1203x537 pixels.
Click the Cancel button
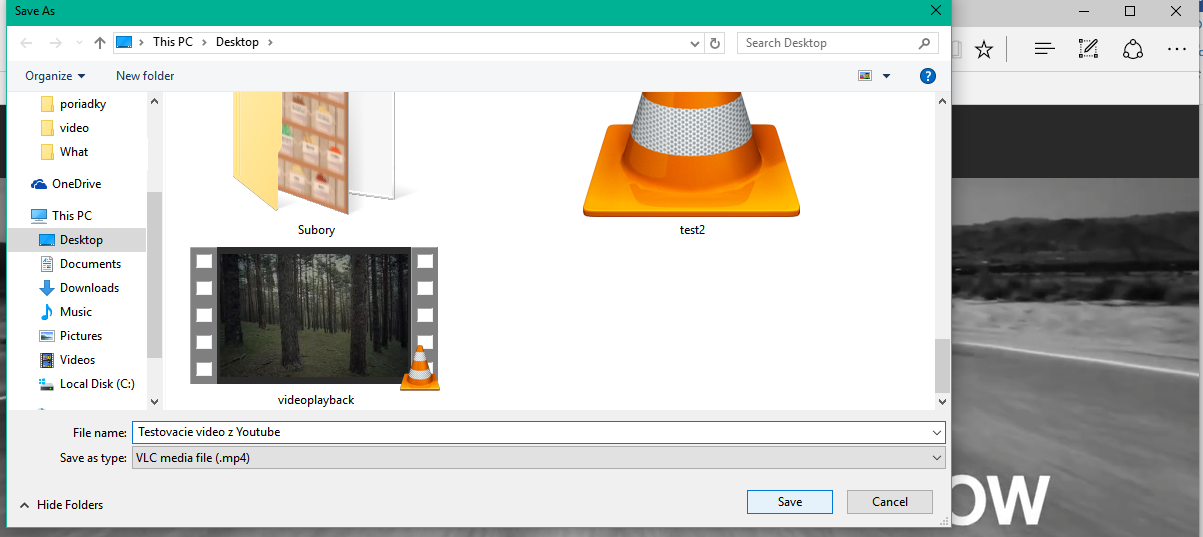click(889, 502)
